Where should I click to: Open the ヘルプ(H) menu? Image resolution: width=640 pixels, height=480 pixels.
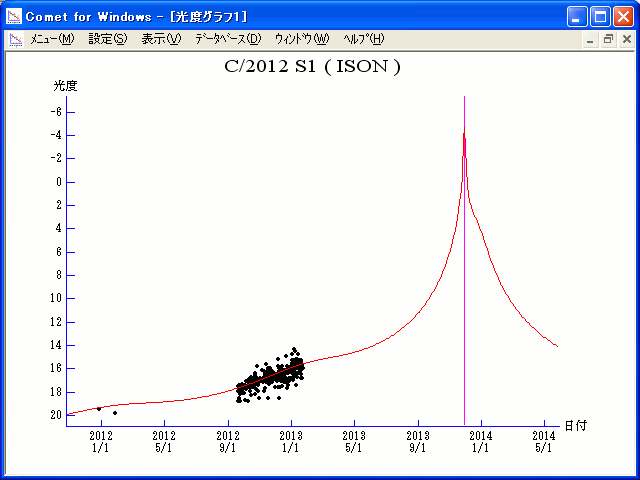363,39
